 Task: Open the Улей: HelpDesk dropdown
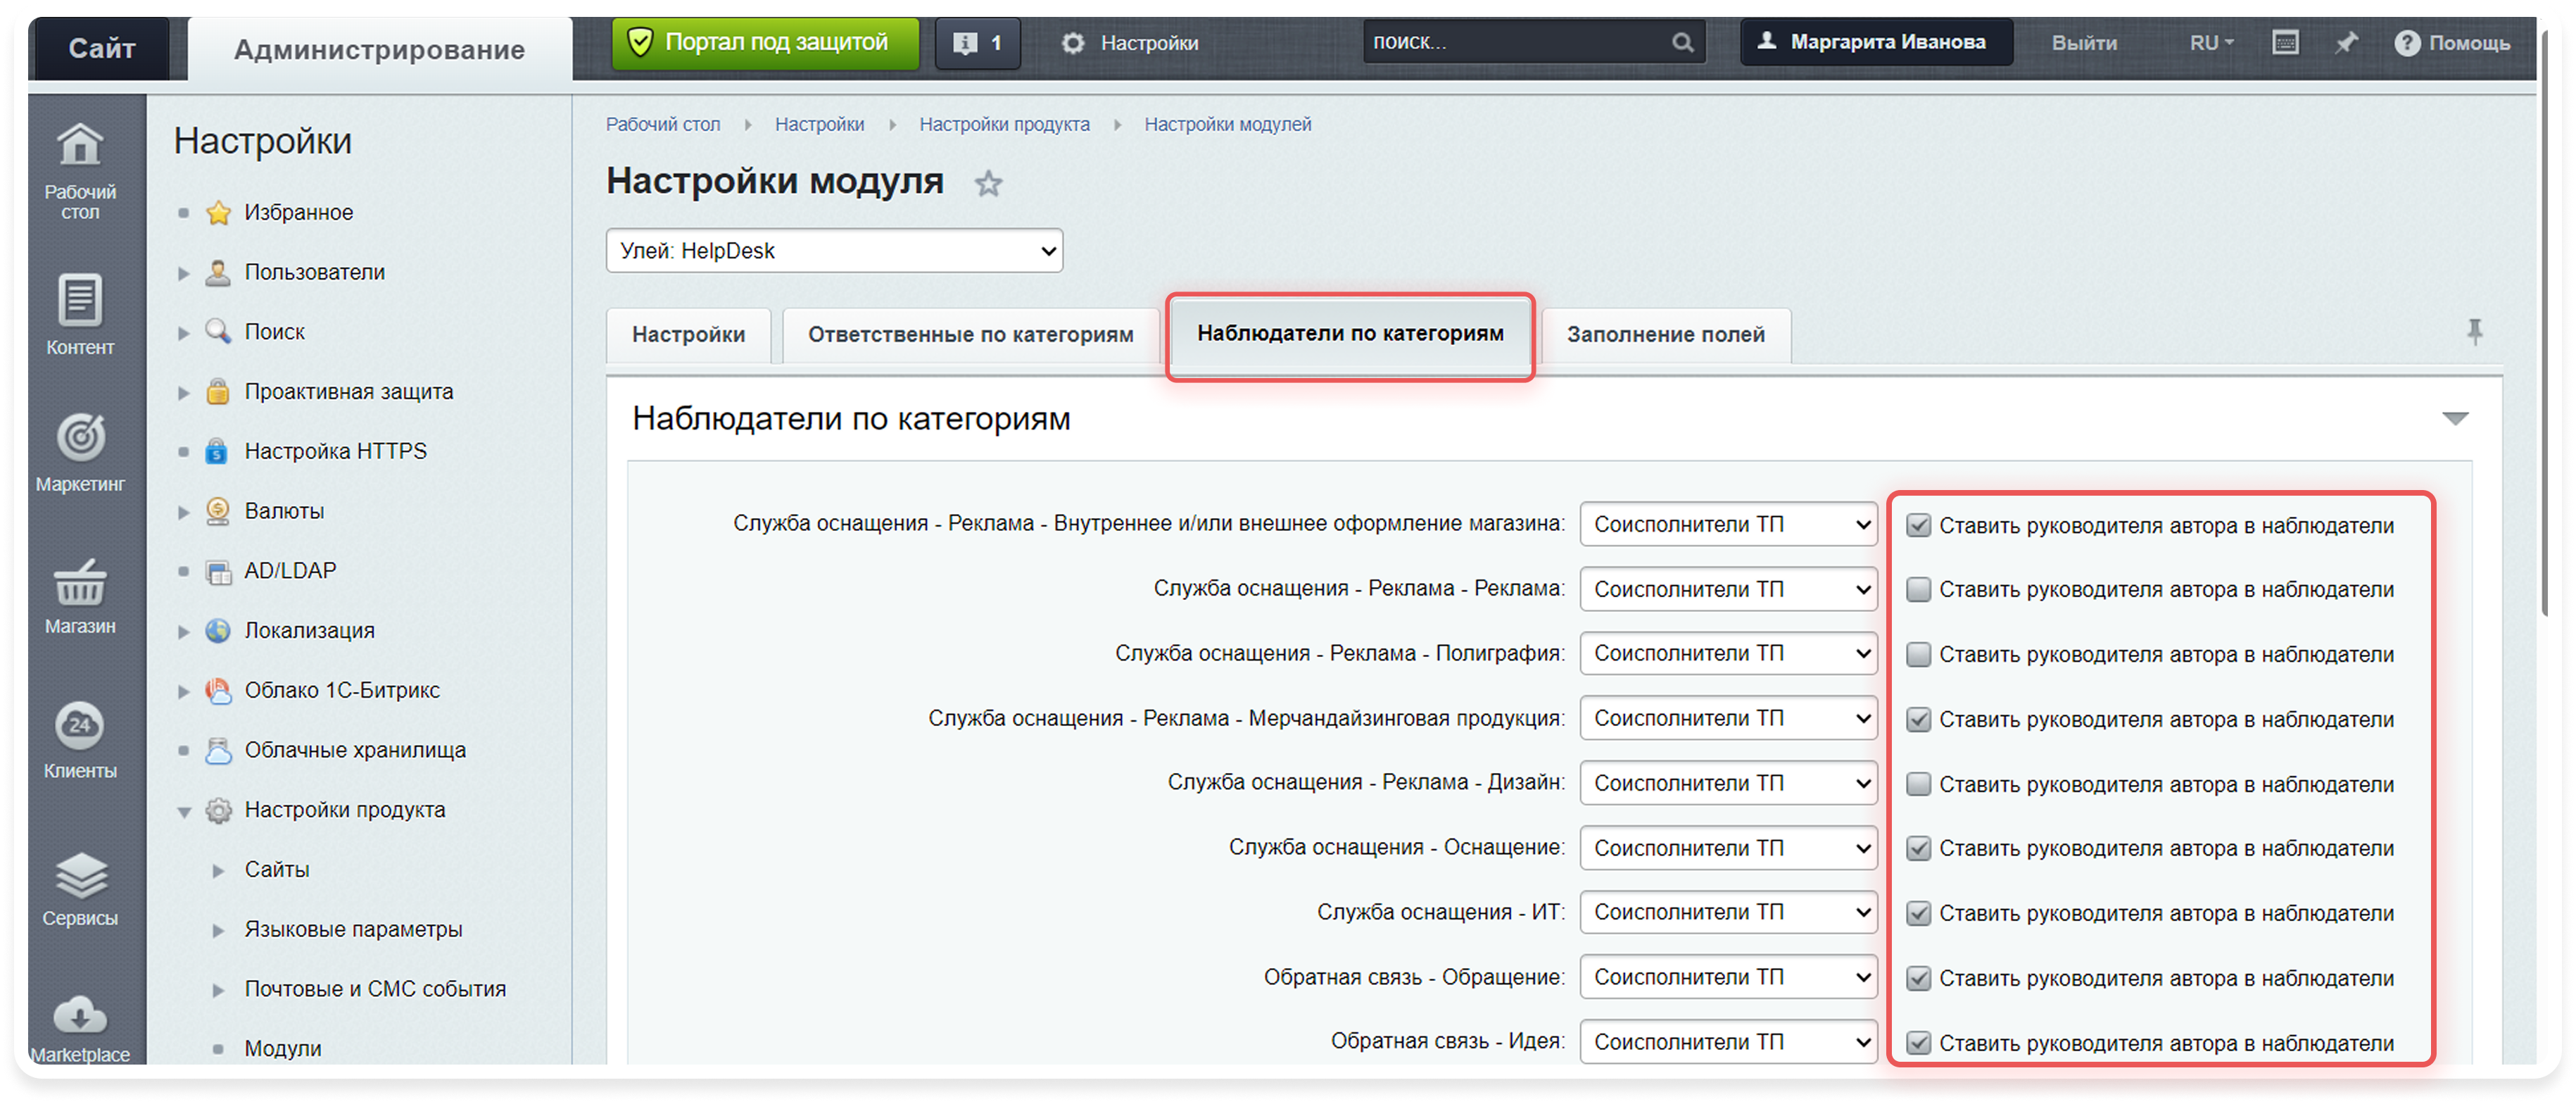click(833, 250)
